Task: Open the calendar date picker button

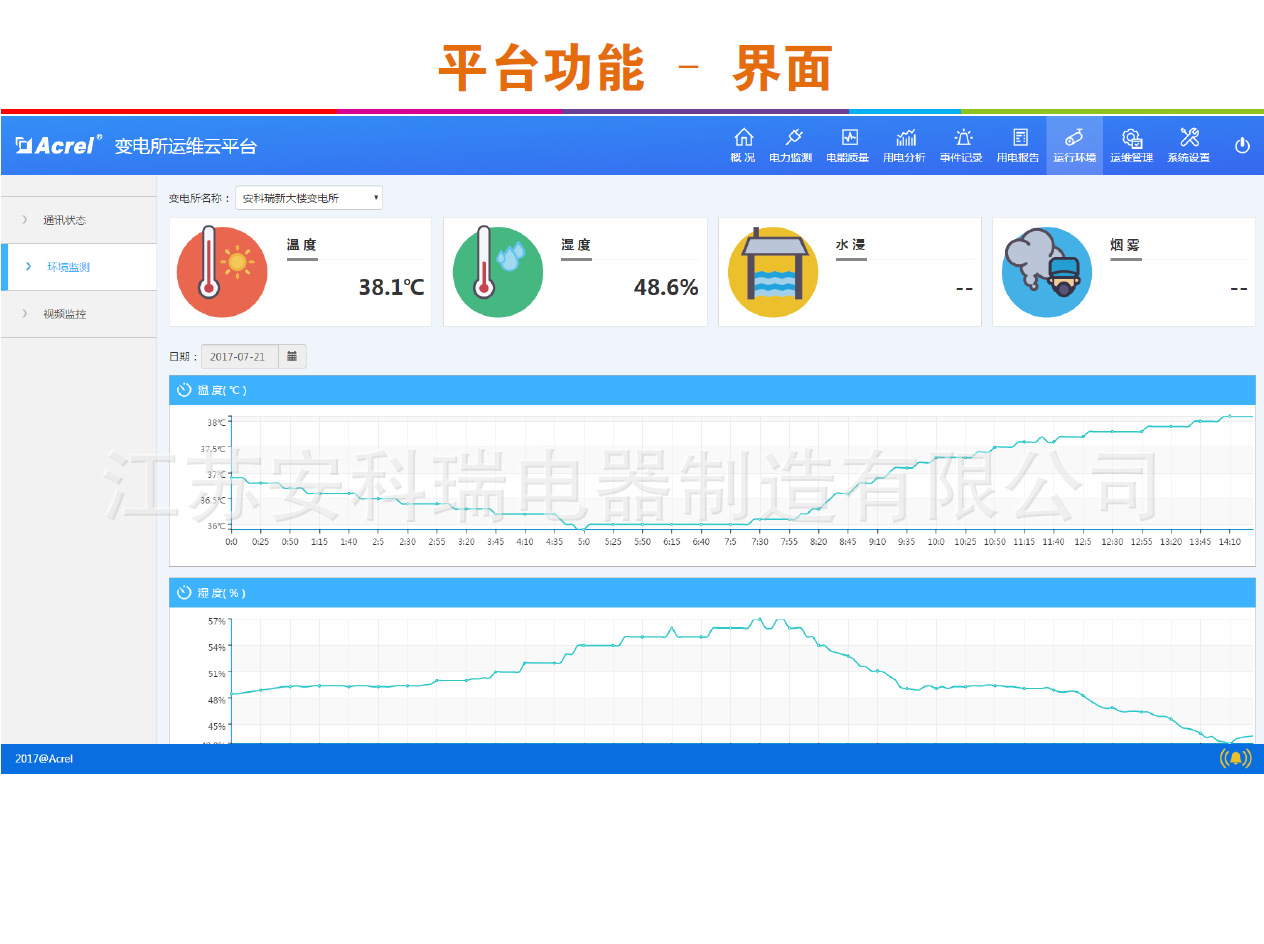Action: coord(292,357)
